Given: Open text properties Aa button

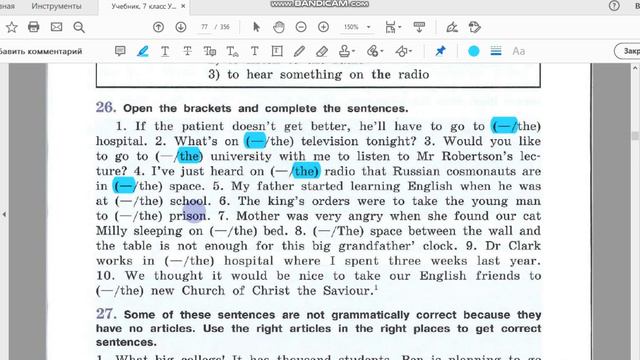Looking at the screenshot, I should tap(518, 51).
